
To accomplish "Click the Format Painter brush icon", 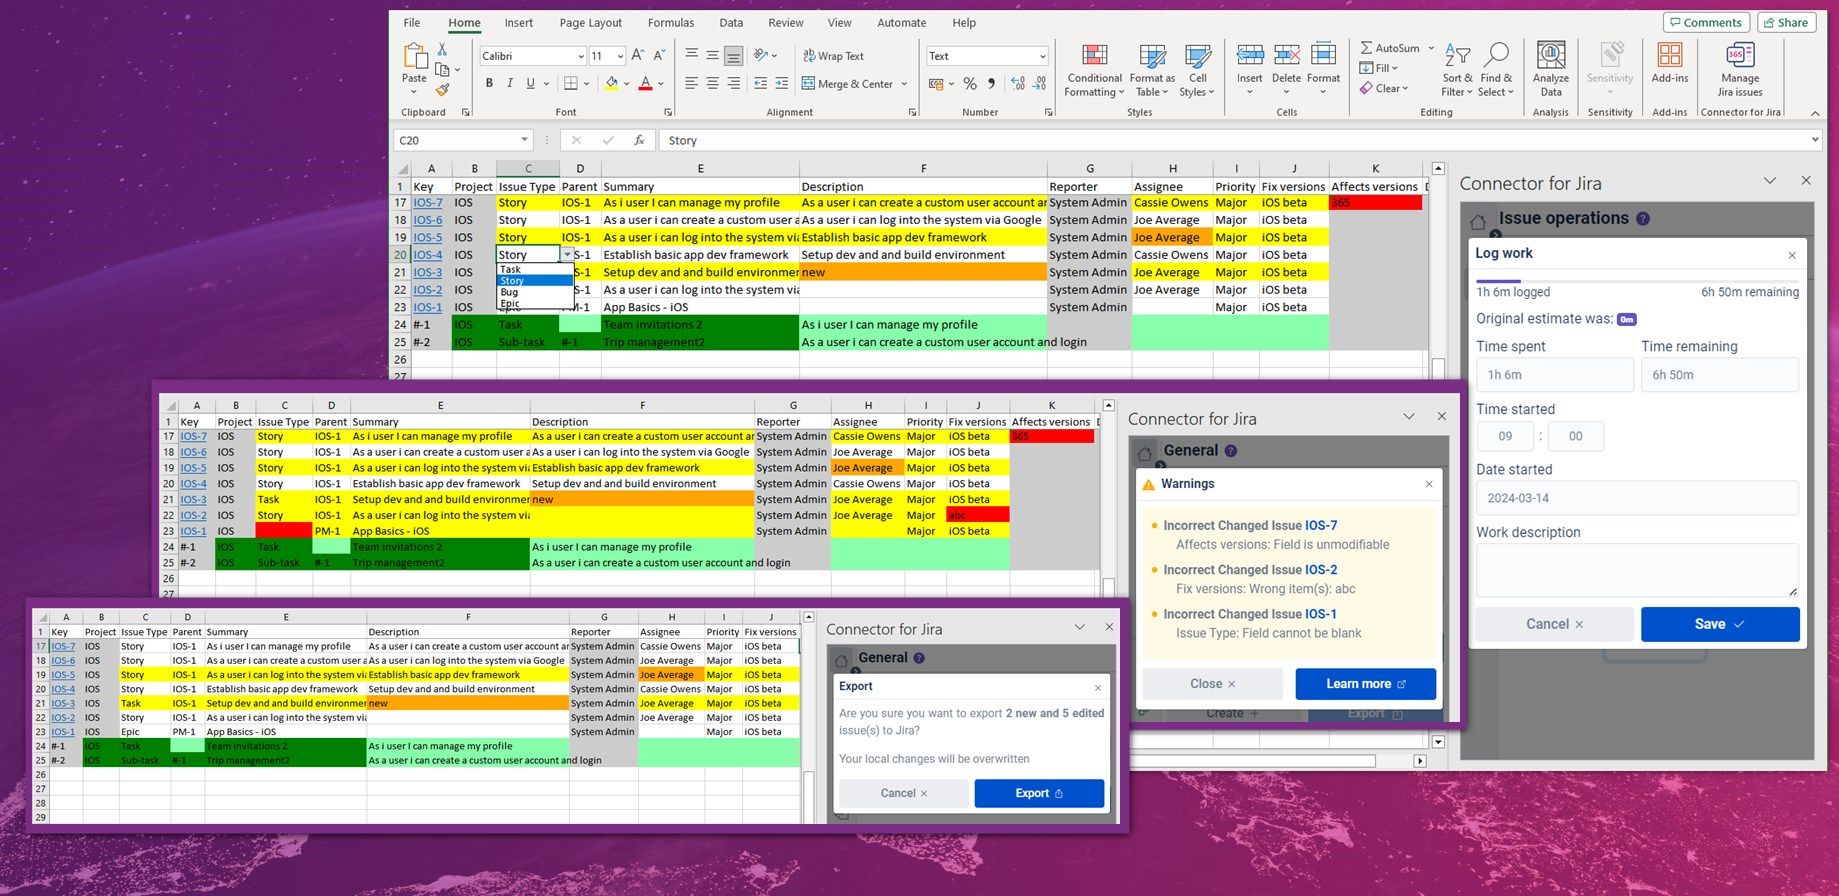I will 442,89.
